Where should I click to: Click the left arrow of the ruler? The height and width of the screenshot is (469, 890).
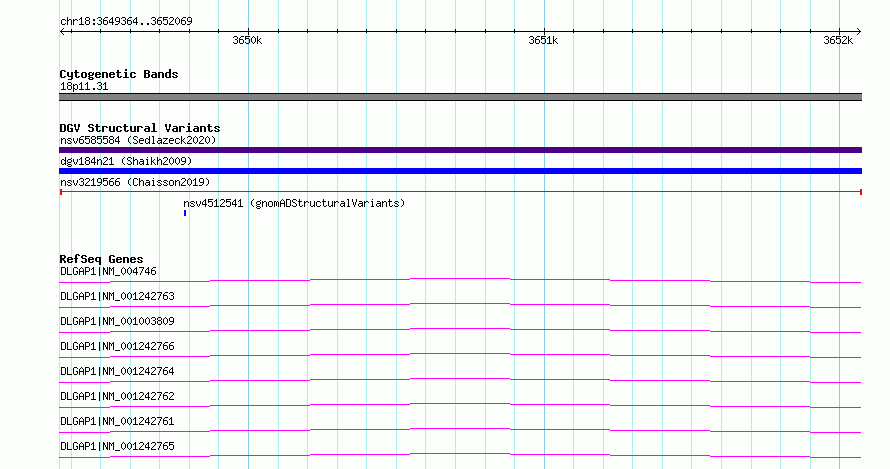coord(63,31)
